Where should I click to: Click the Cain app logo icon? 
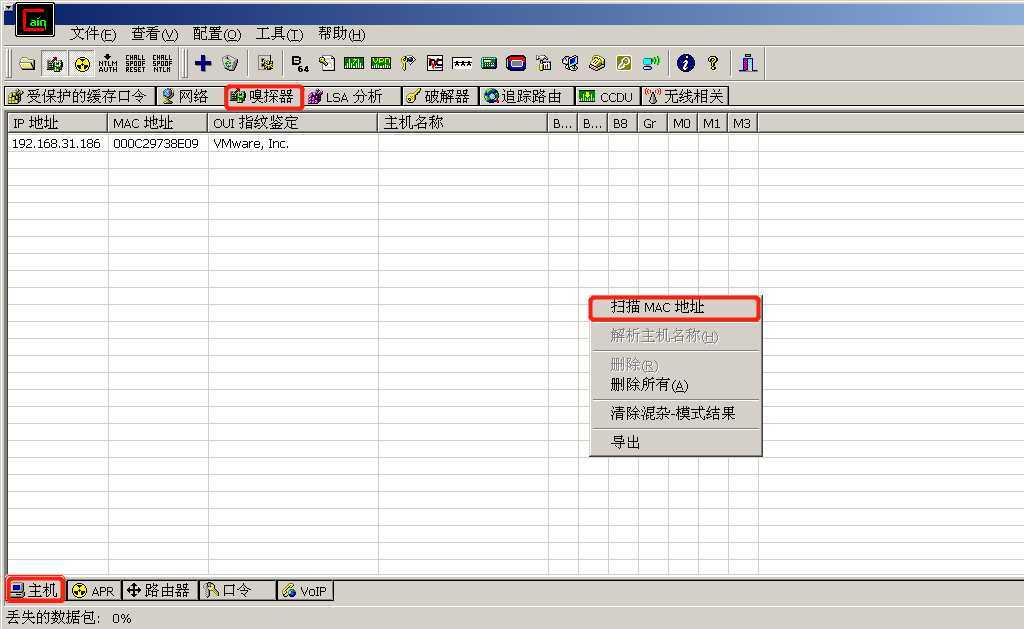(35, 20)
